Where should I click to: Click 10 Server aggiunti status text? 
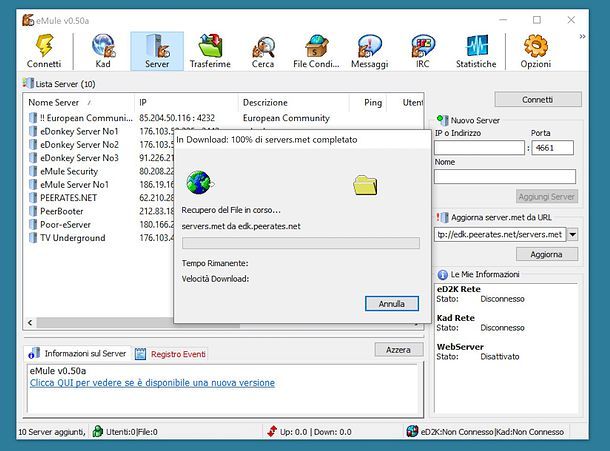click(52, 432)
